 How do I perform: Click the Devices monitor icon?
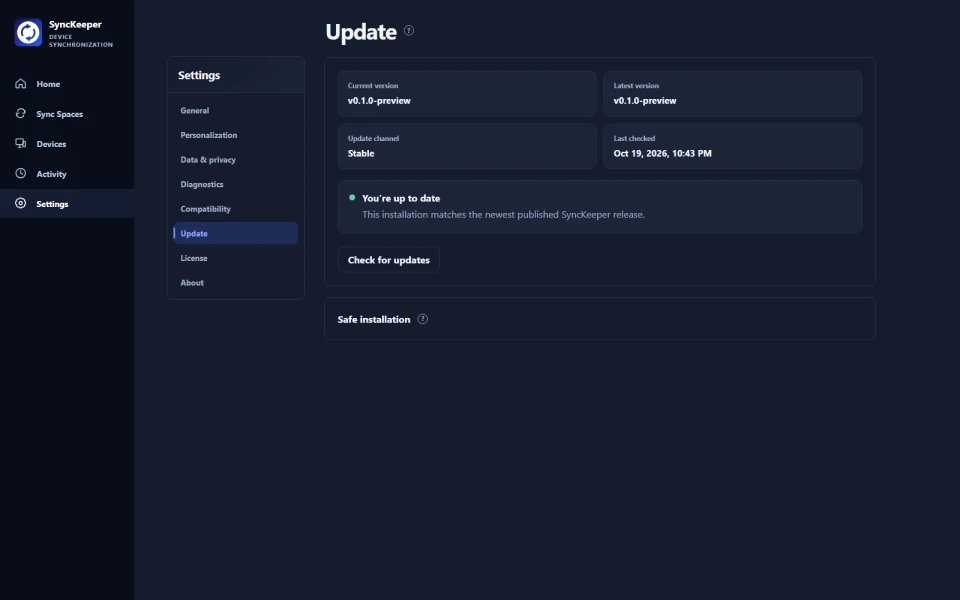[21, 143]
